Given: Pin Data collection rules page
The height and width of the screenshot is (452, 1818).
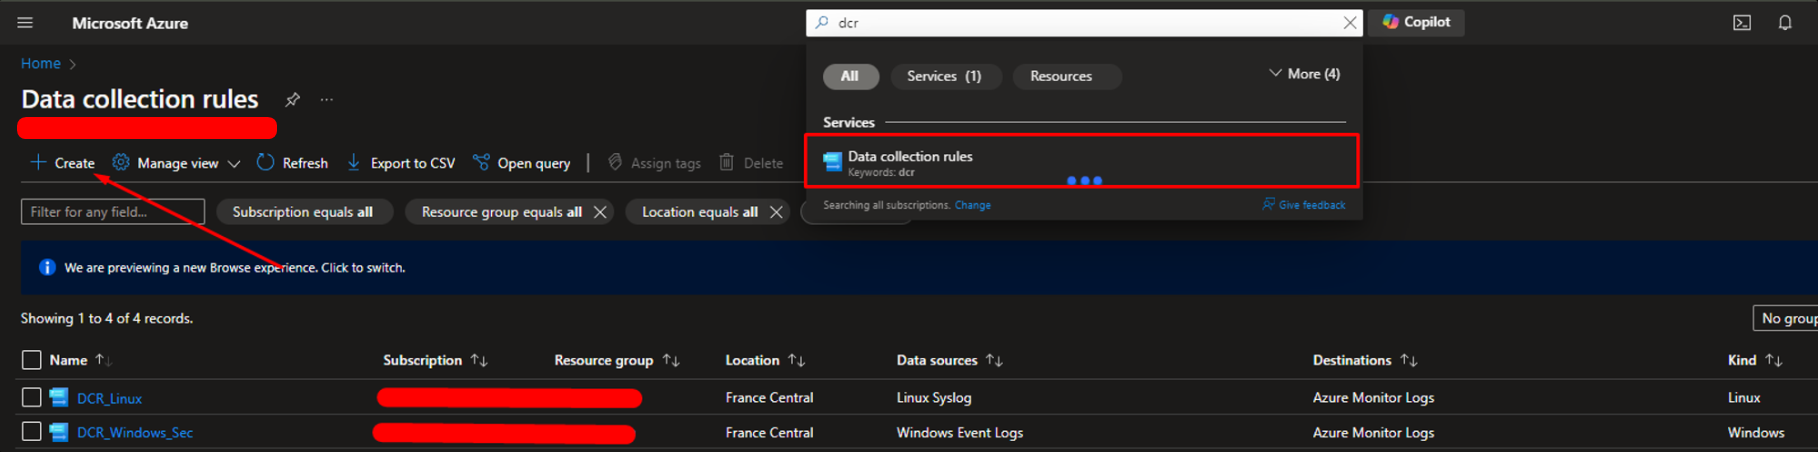Looking at the screenshot, I should tap(292, 99).
